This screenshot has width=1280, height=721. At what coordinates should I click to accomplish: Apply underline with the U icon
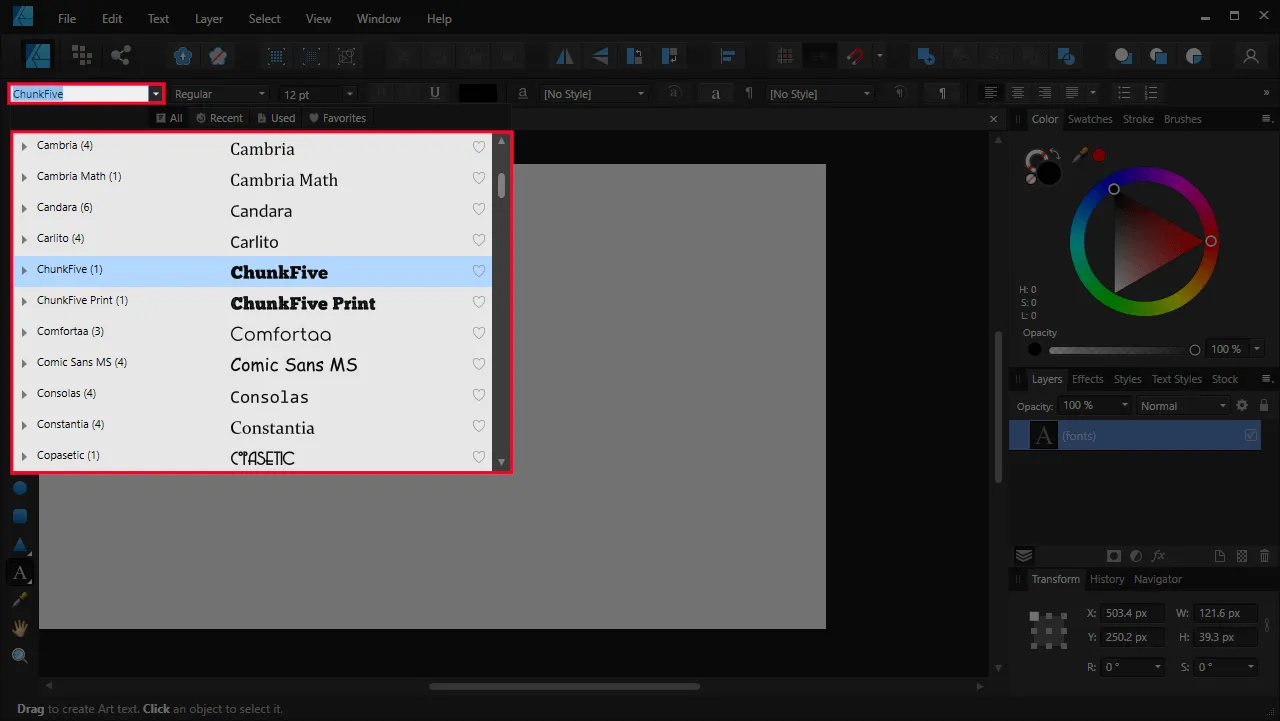point(435,93)
